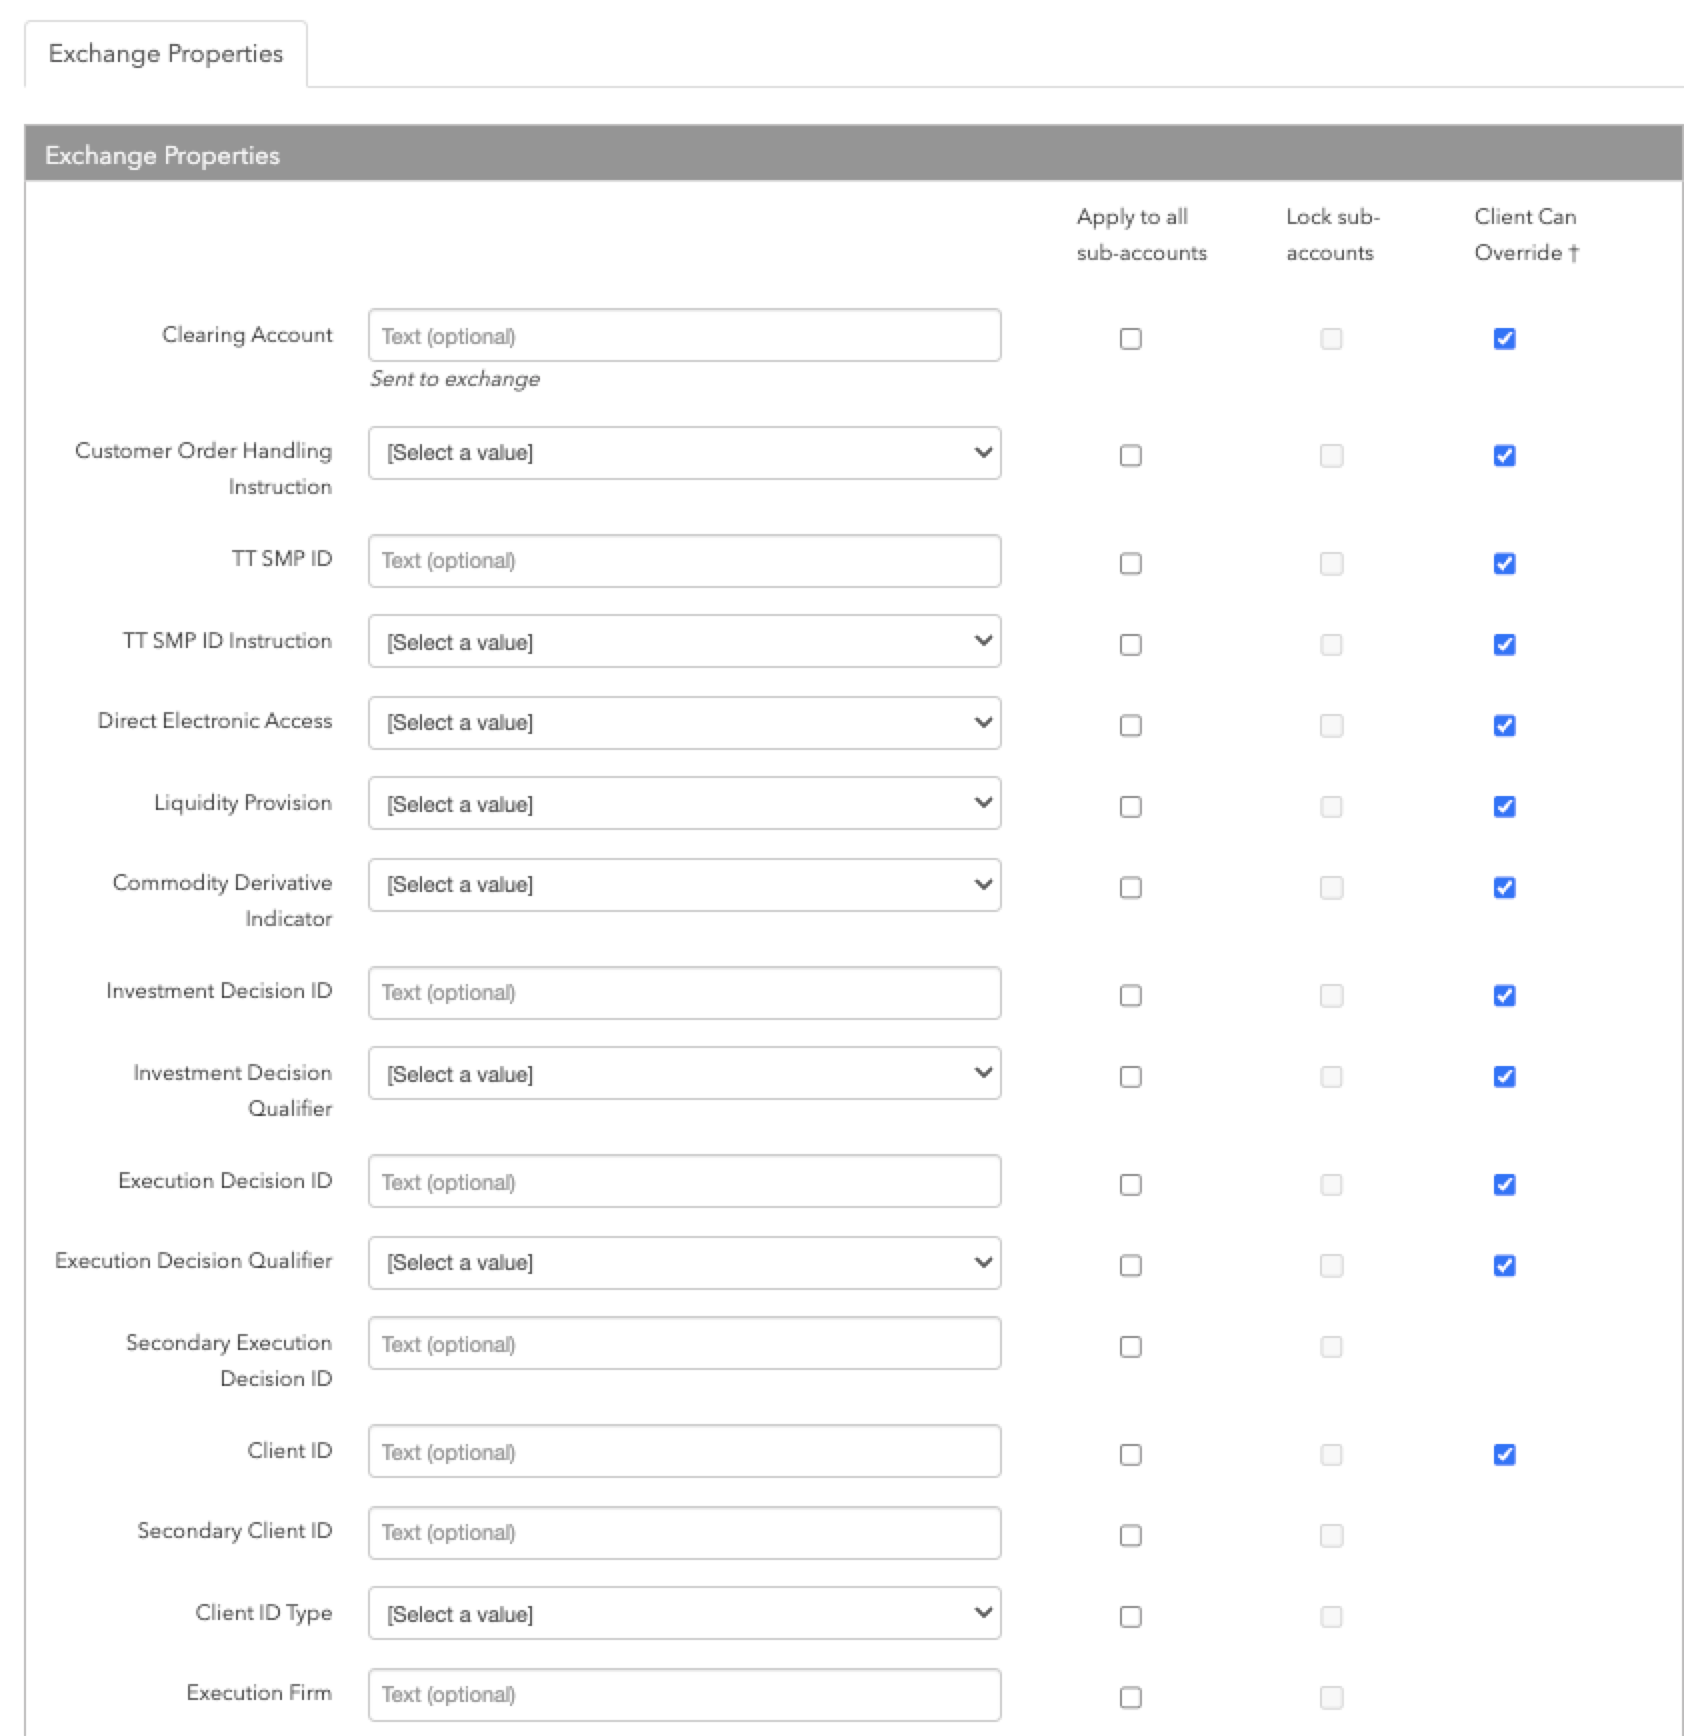Focus the Investment Decision ID input
The height and width of the screenshot is (1736, 1684).
684,993
